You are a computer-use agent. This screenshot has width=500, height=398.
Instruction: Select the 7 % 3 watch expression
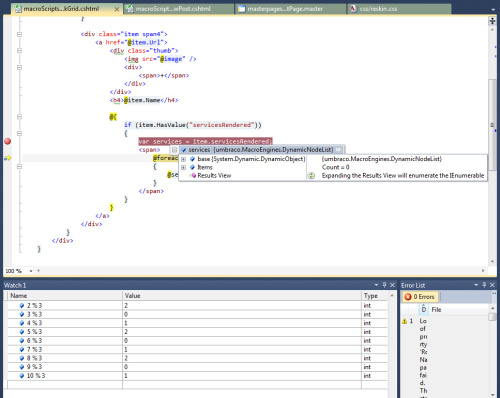[34, 349]
